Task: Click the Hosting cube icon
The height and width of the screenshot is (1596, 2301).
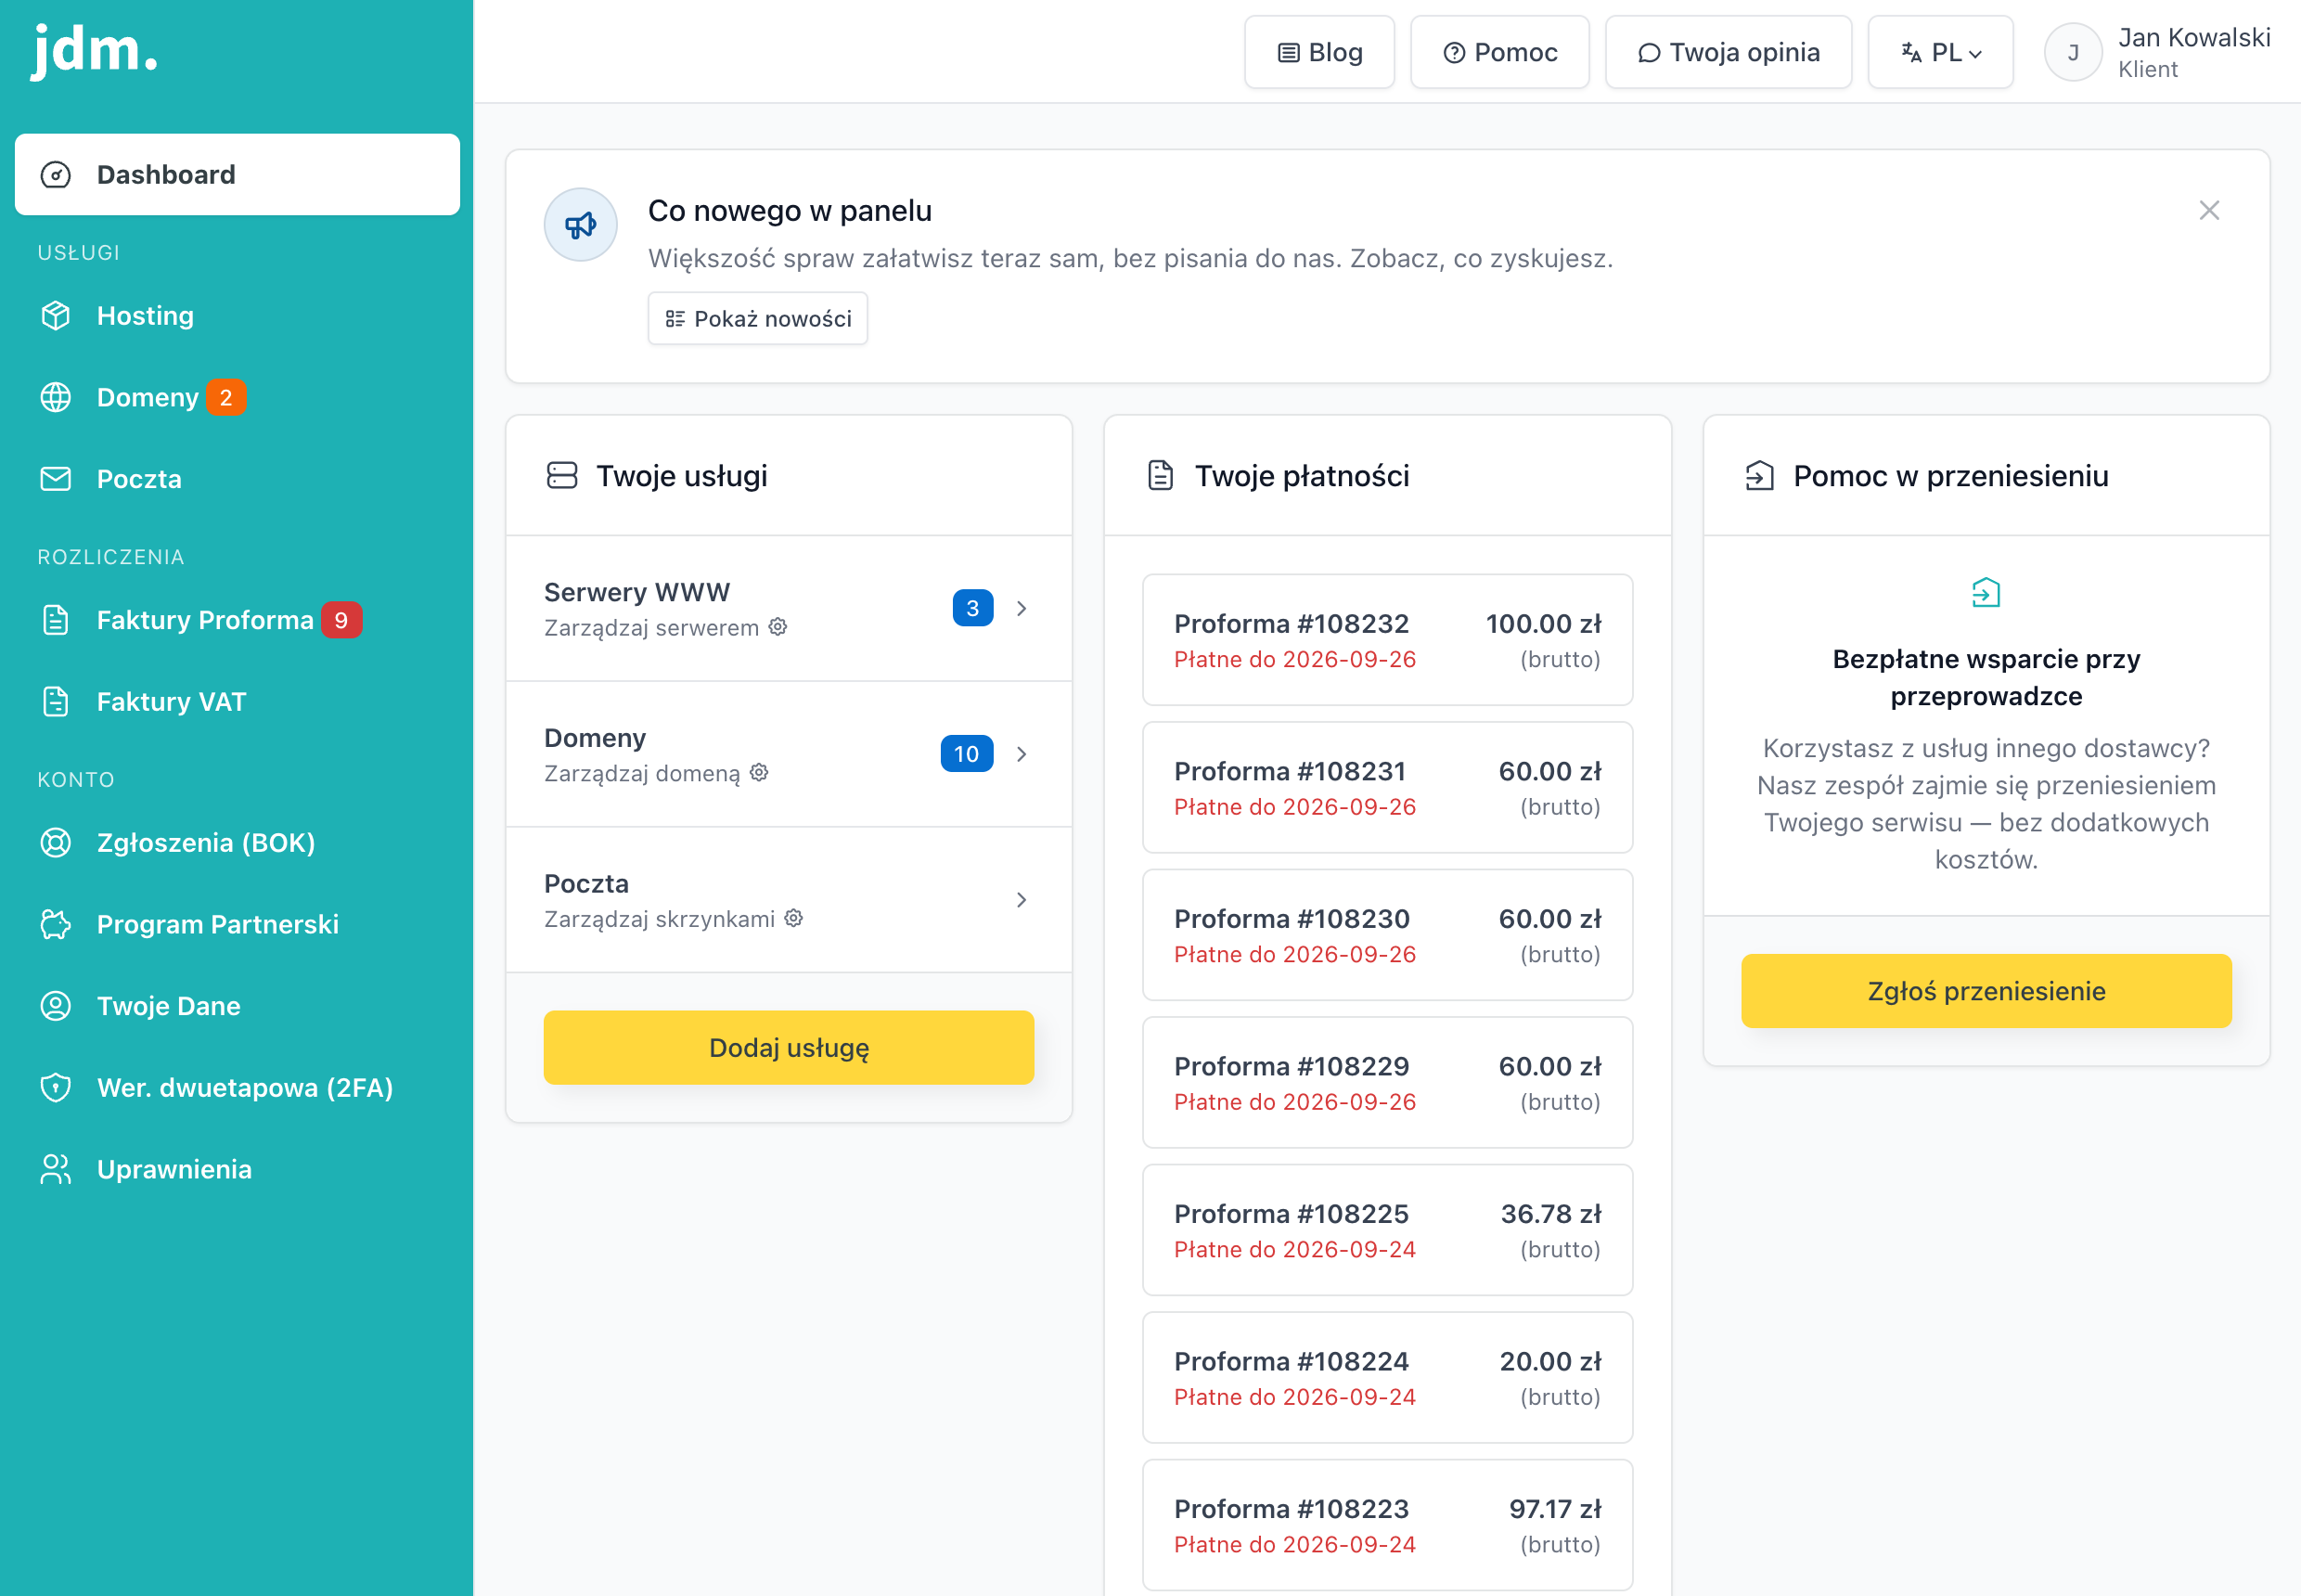Action: [x=56, y=316]
